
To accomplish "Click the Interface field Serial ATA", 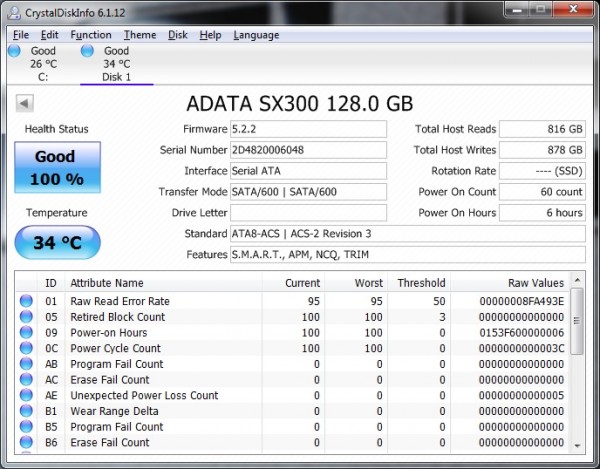I will [308, 171].
